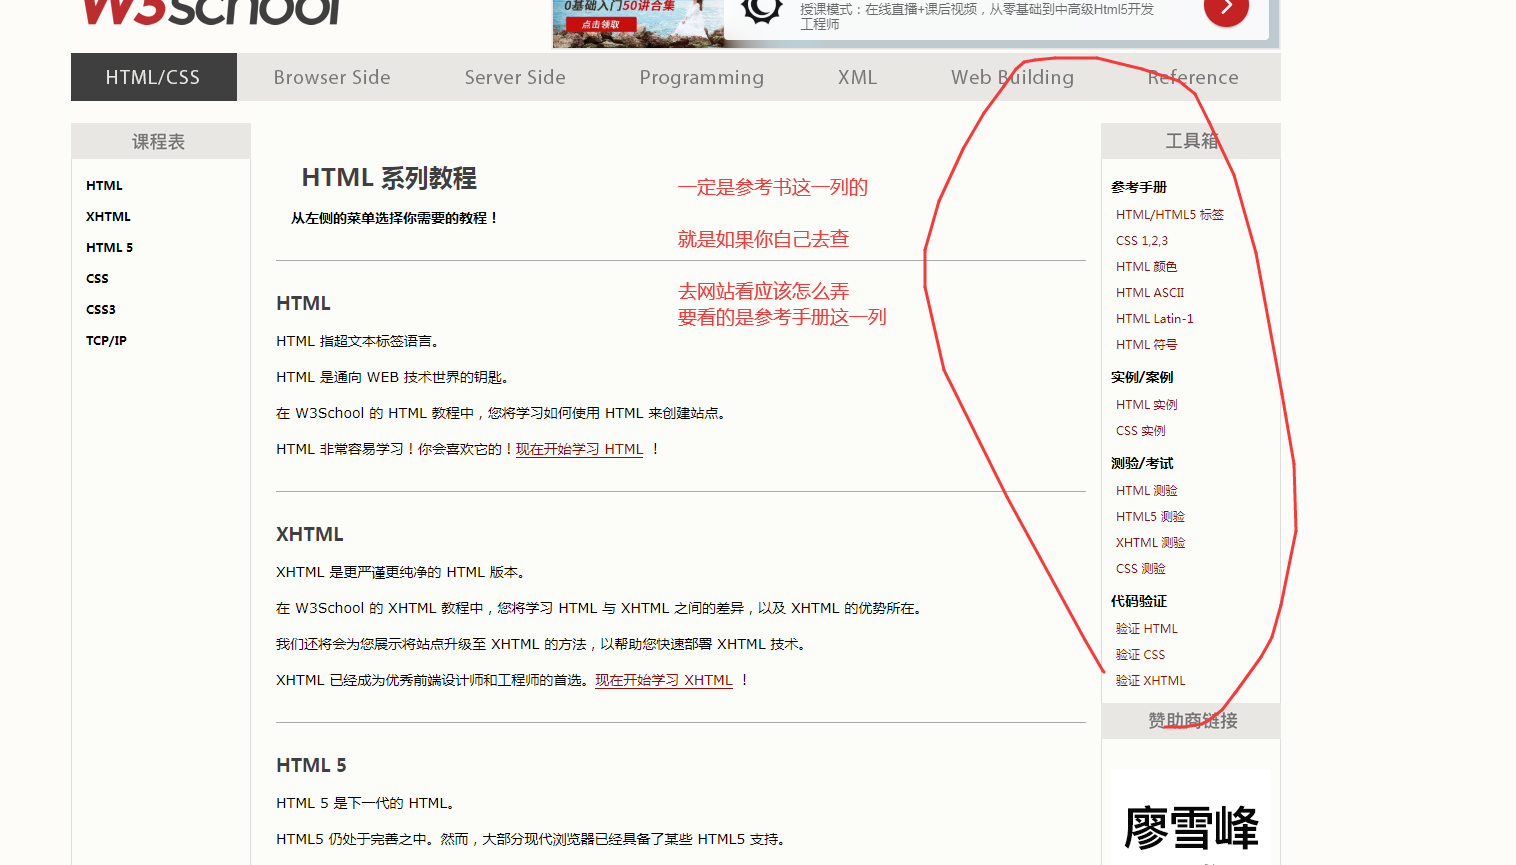
Task: Click the 赞助商链接 header
Action: (1191, 721)
